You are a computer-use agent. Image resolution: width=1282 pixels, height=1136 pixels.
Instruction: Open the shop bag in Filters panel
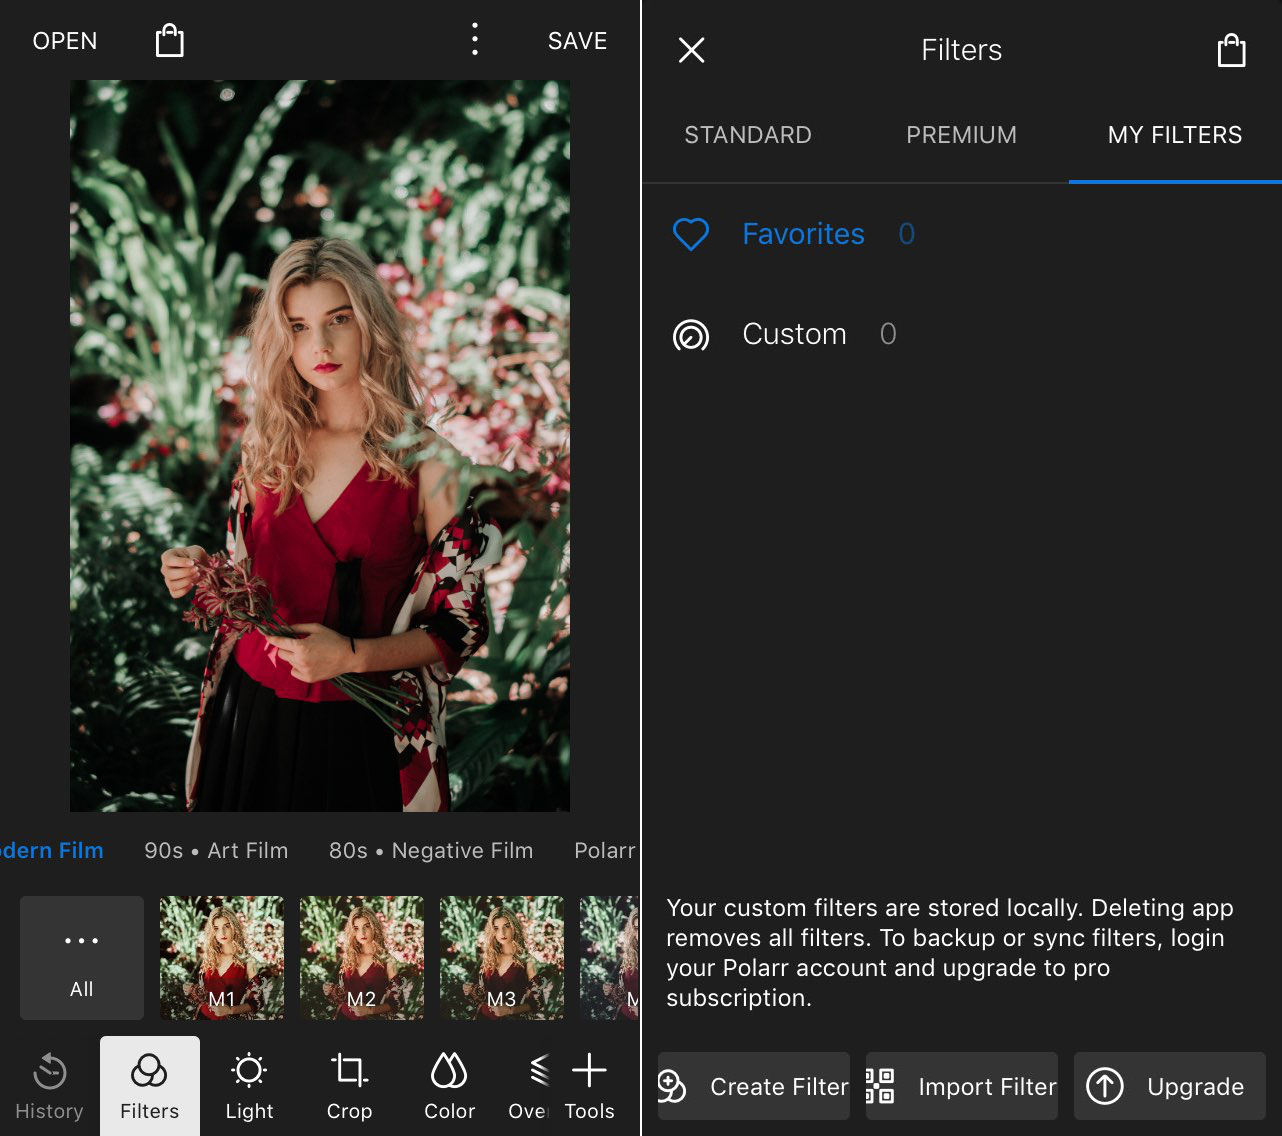click(1231, 50)
